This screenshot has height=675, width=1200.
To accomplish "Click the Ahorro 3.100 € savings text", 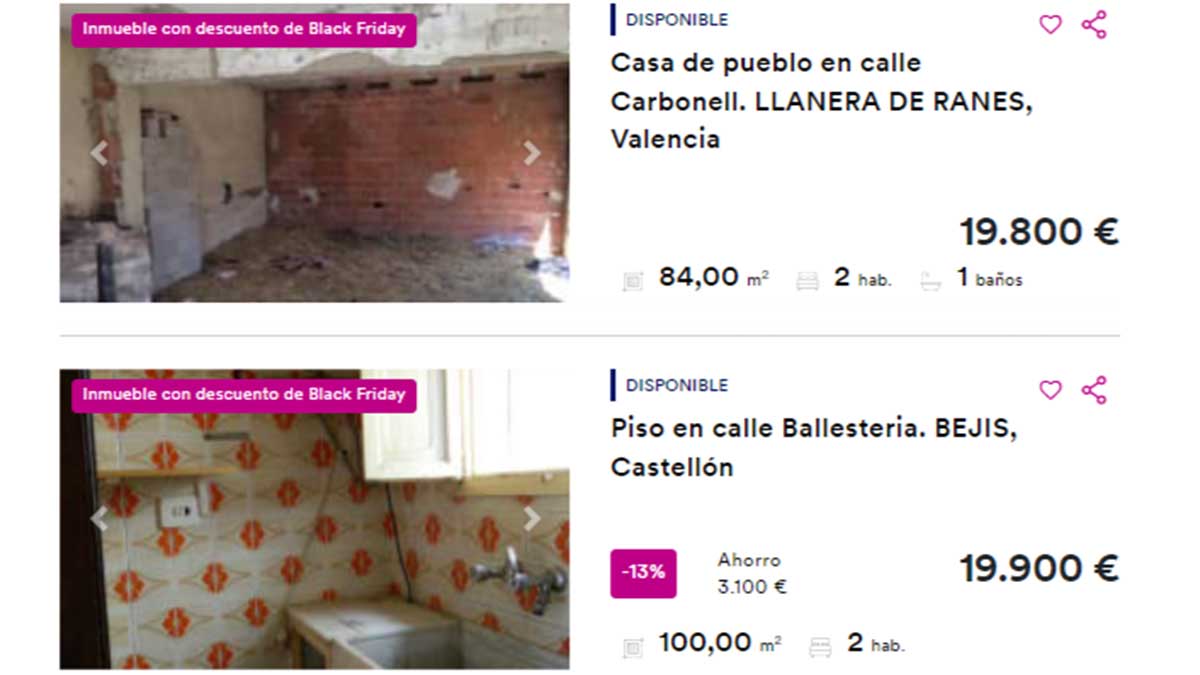I will click(752, 574).
